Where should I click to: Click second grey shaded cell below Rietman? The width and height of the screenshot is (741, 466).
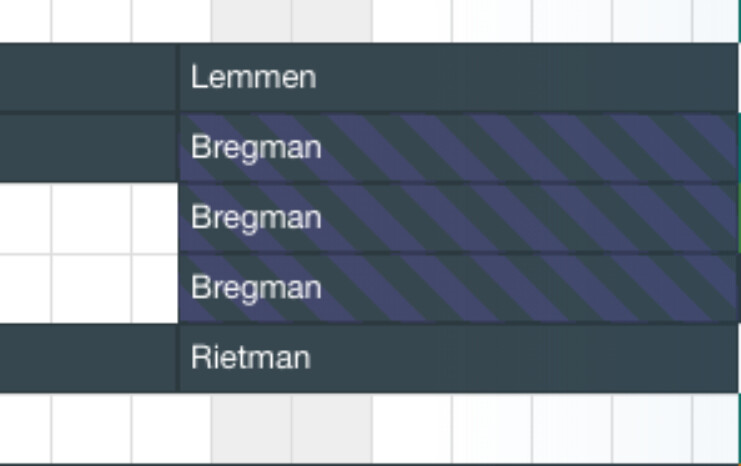(331, 428)
